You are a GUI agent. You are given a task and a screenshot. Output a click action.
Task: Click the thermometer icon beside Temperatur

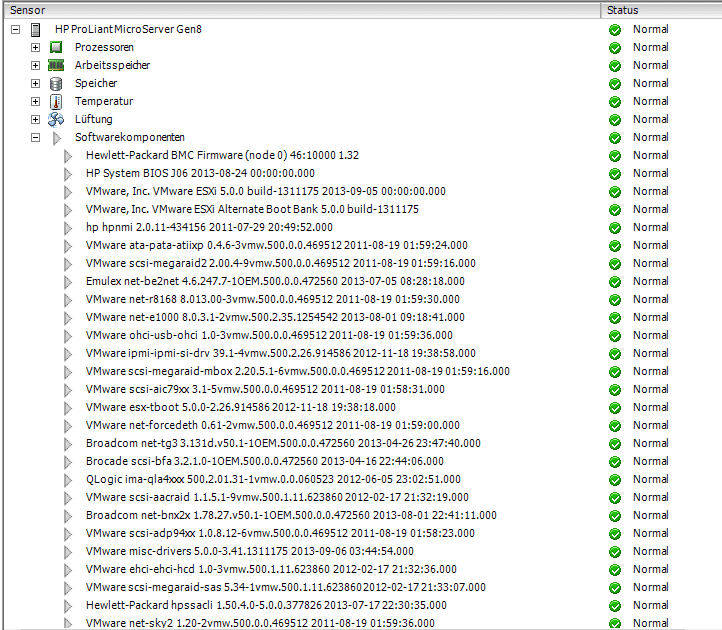(56, 101)
